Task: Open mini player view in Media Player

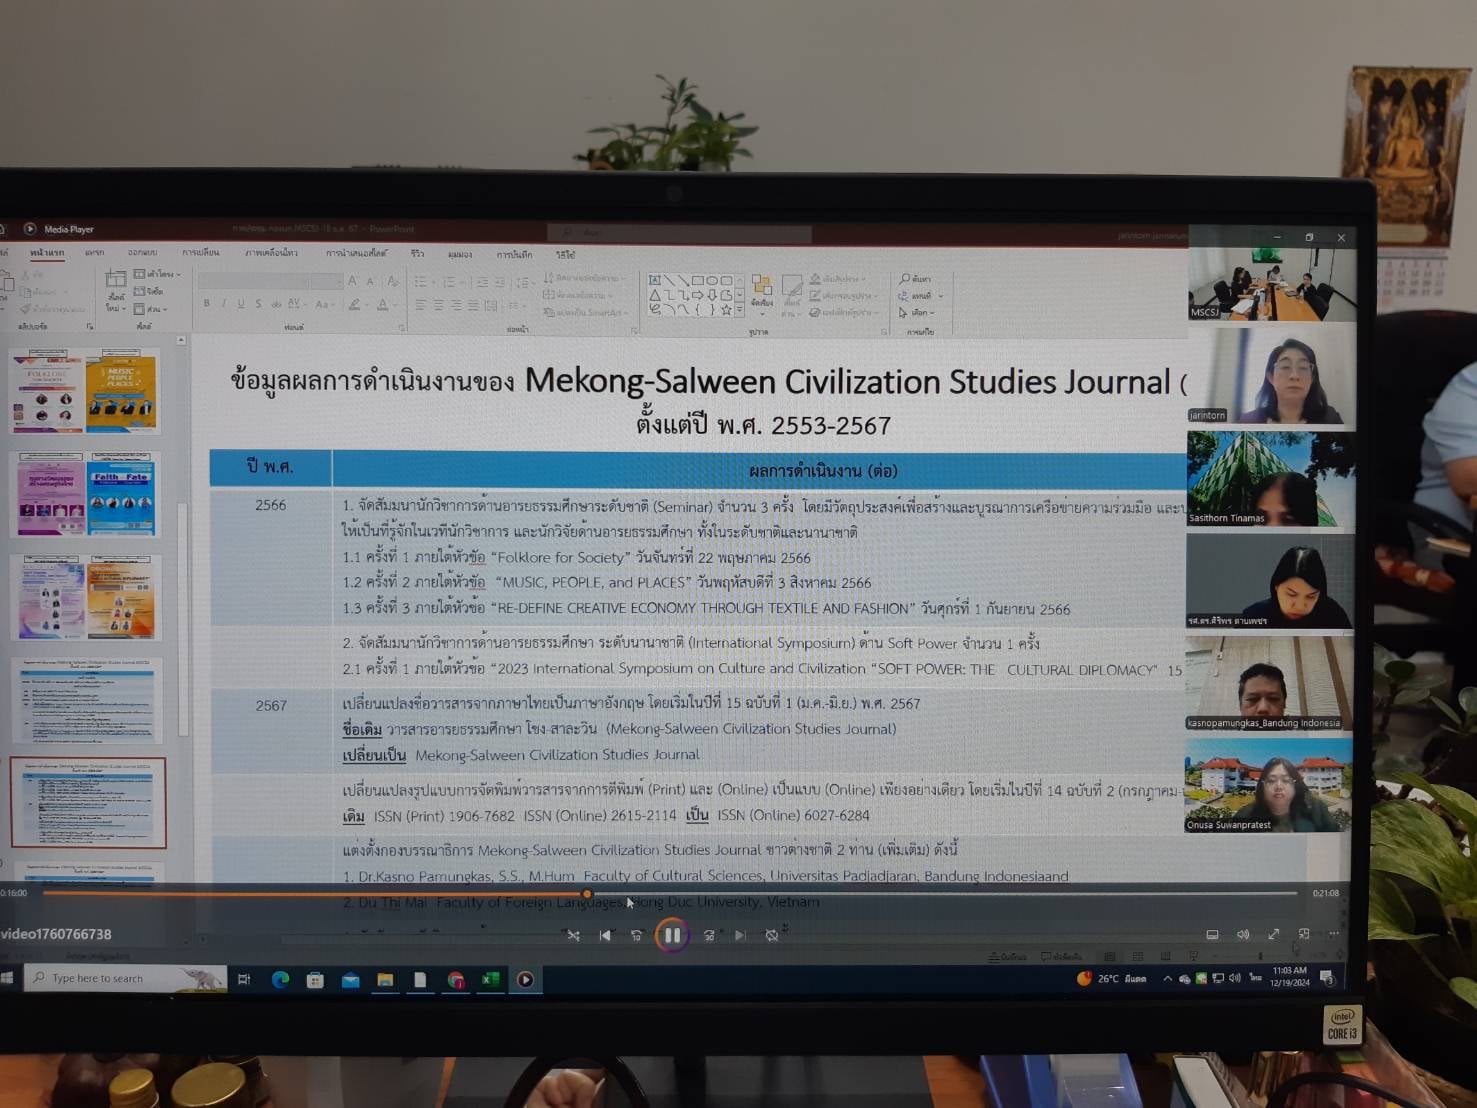Action: pyautogui.click(x=1304, y=934)
